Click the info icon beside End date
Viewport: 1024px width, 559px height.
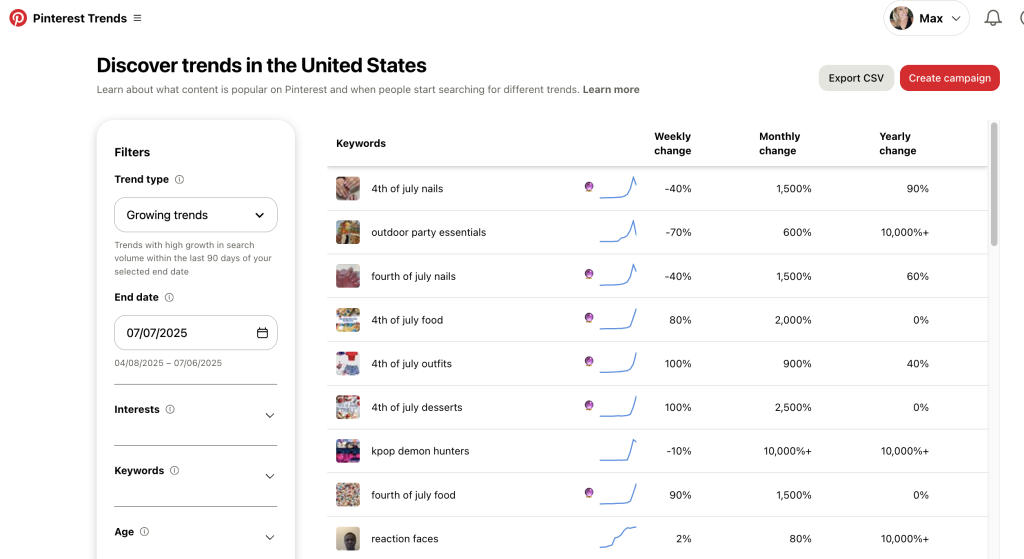[x=169, y=297]
